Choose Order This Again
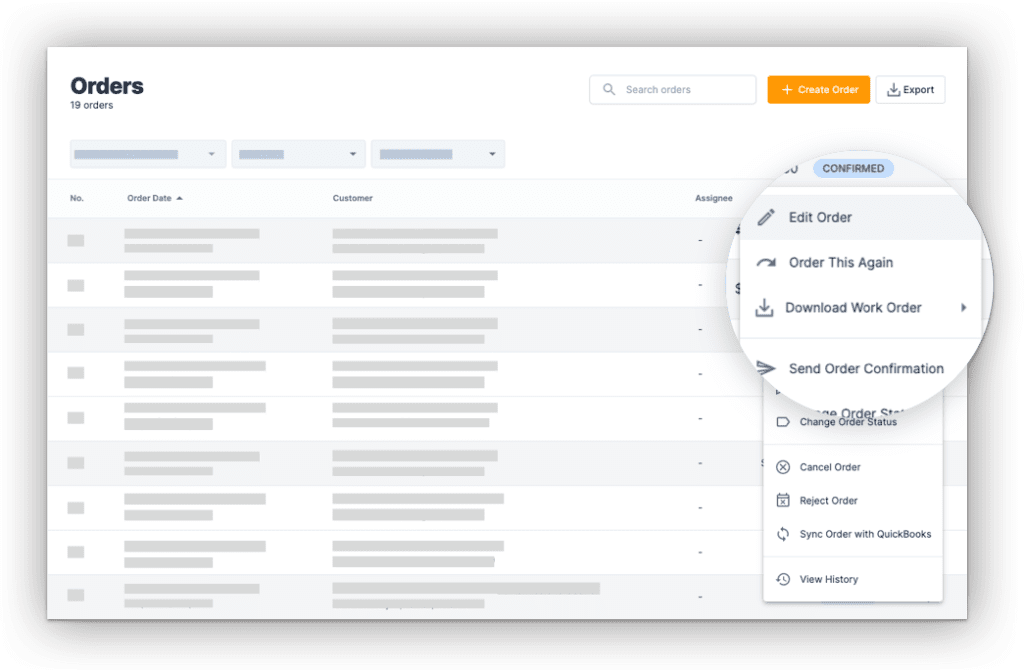Screen dimensions: 1024x672 point(861,263)
